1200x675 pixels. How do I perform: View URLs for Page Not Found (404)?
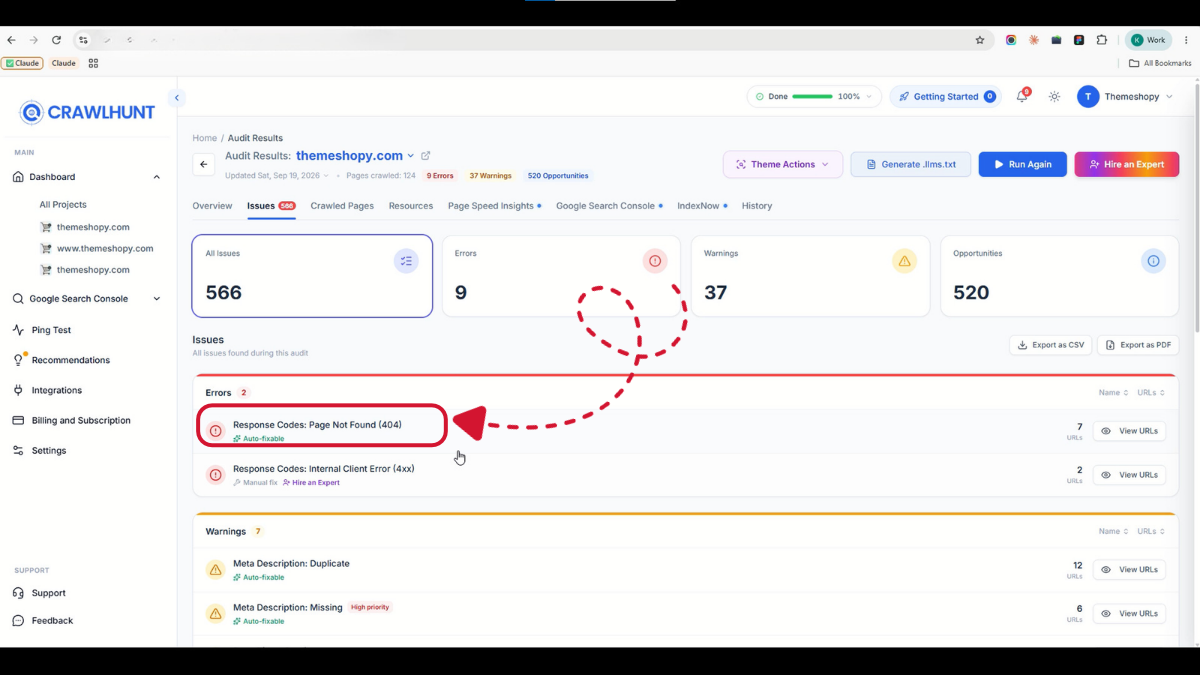(1129, 431)
